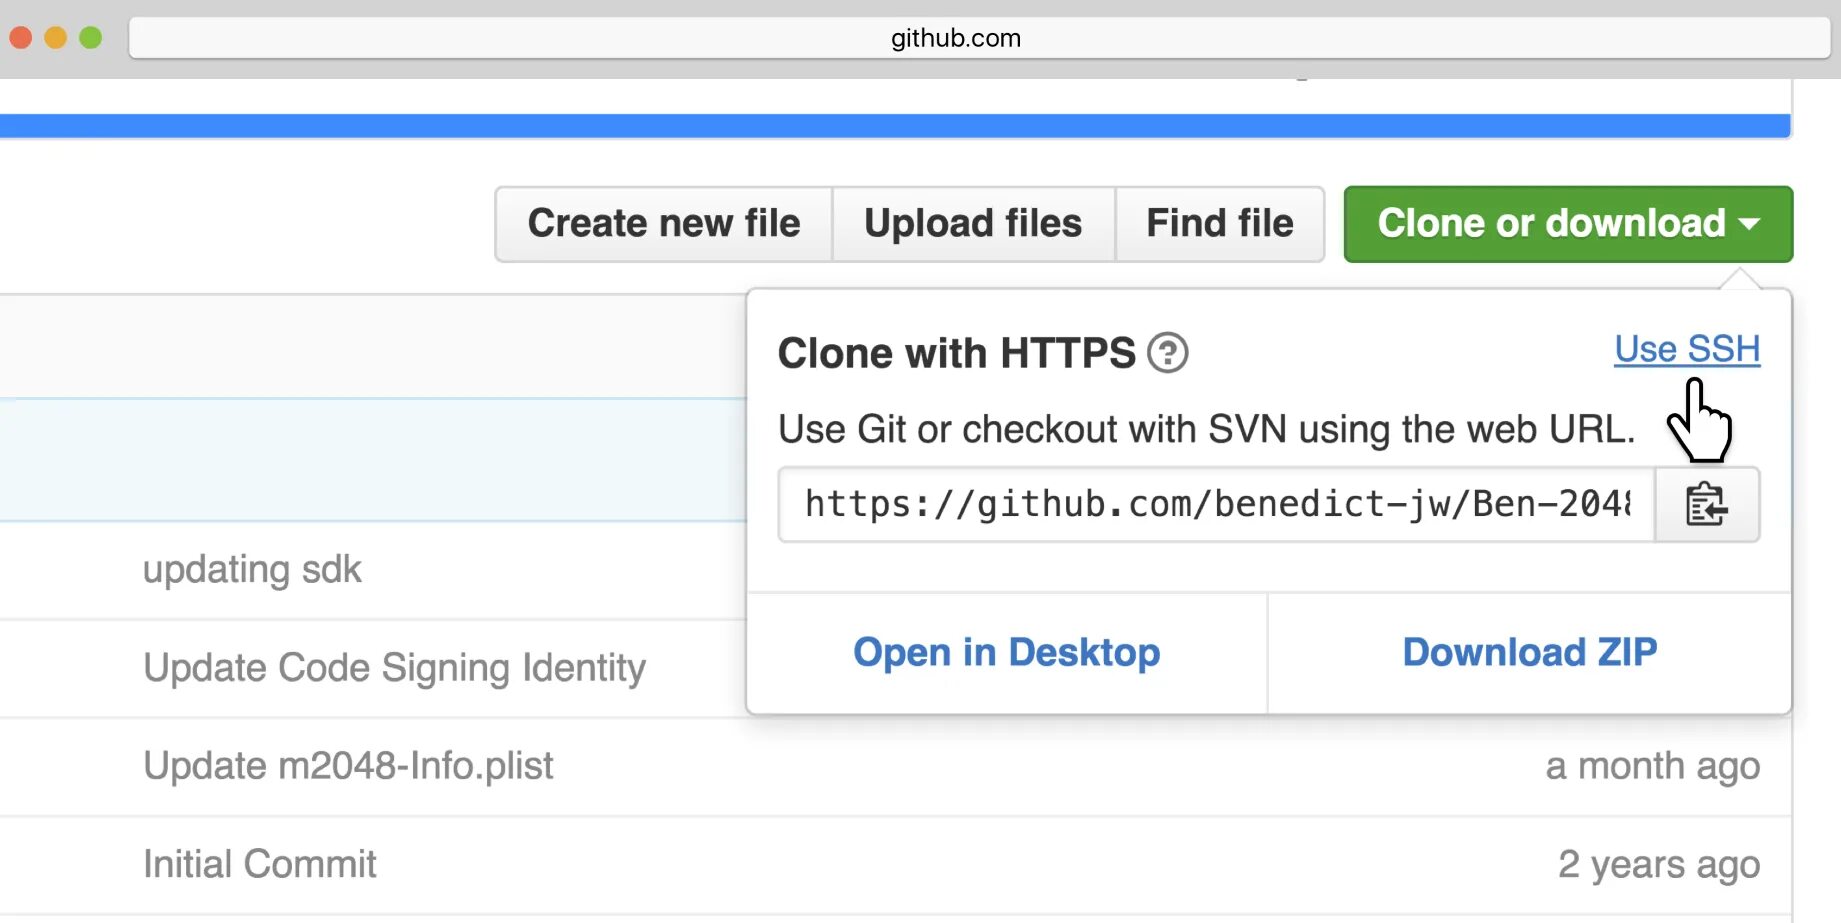Click the github.com address bar
This screenshot has height=923, width=1841.
pyautogui.click(x=980, y=38)
